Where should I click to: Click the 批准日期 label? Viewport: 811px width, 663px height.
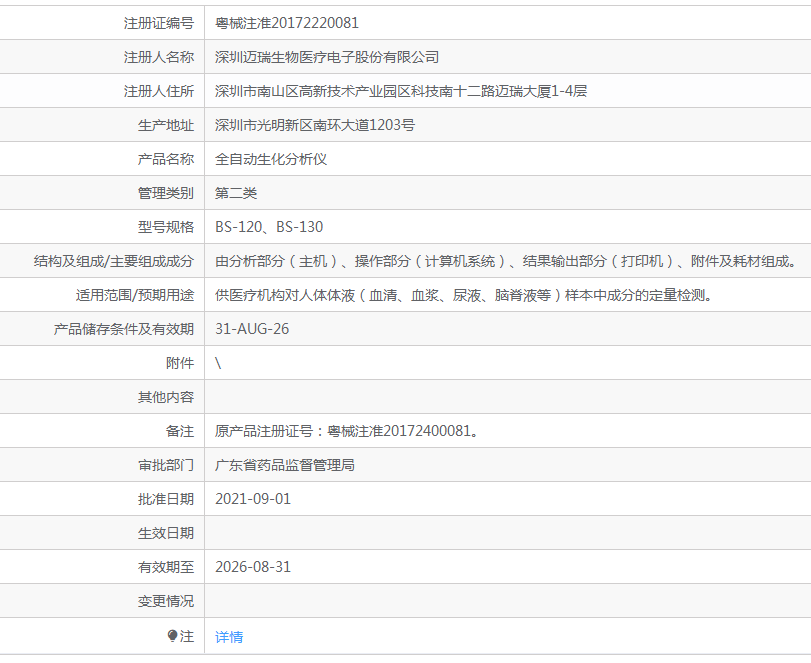166,499
